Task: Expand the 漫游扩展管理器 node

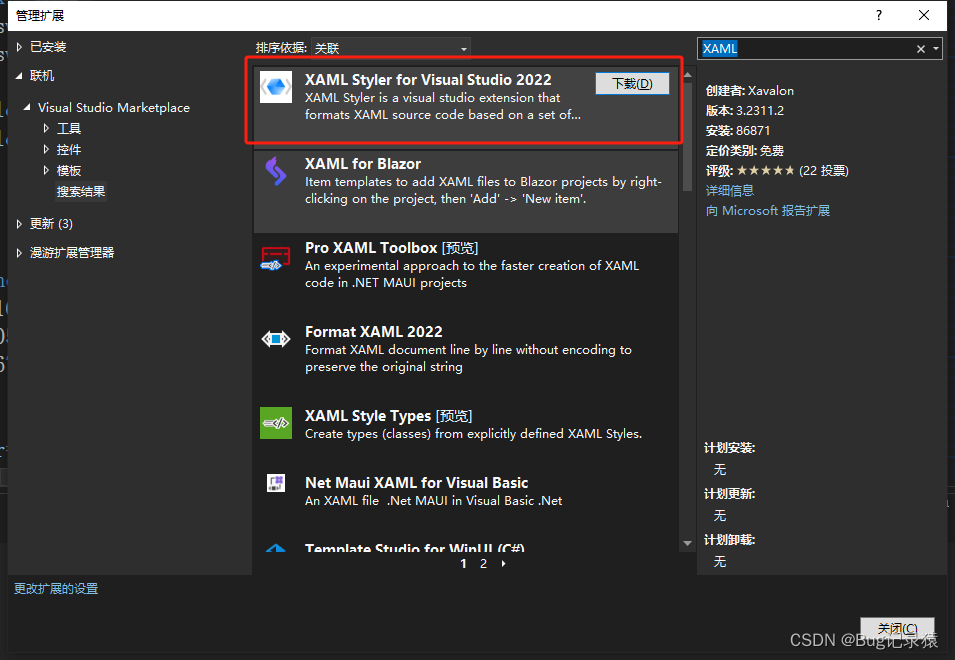Action: pos(19,252)
